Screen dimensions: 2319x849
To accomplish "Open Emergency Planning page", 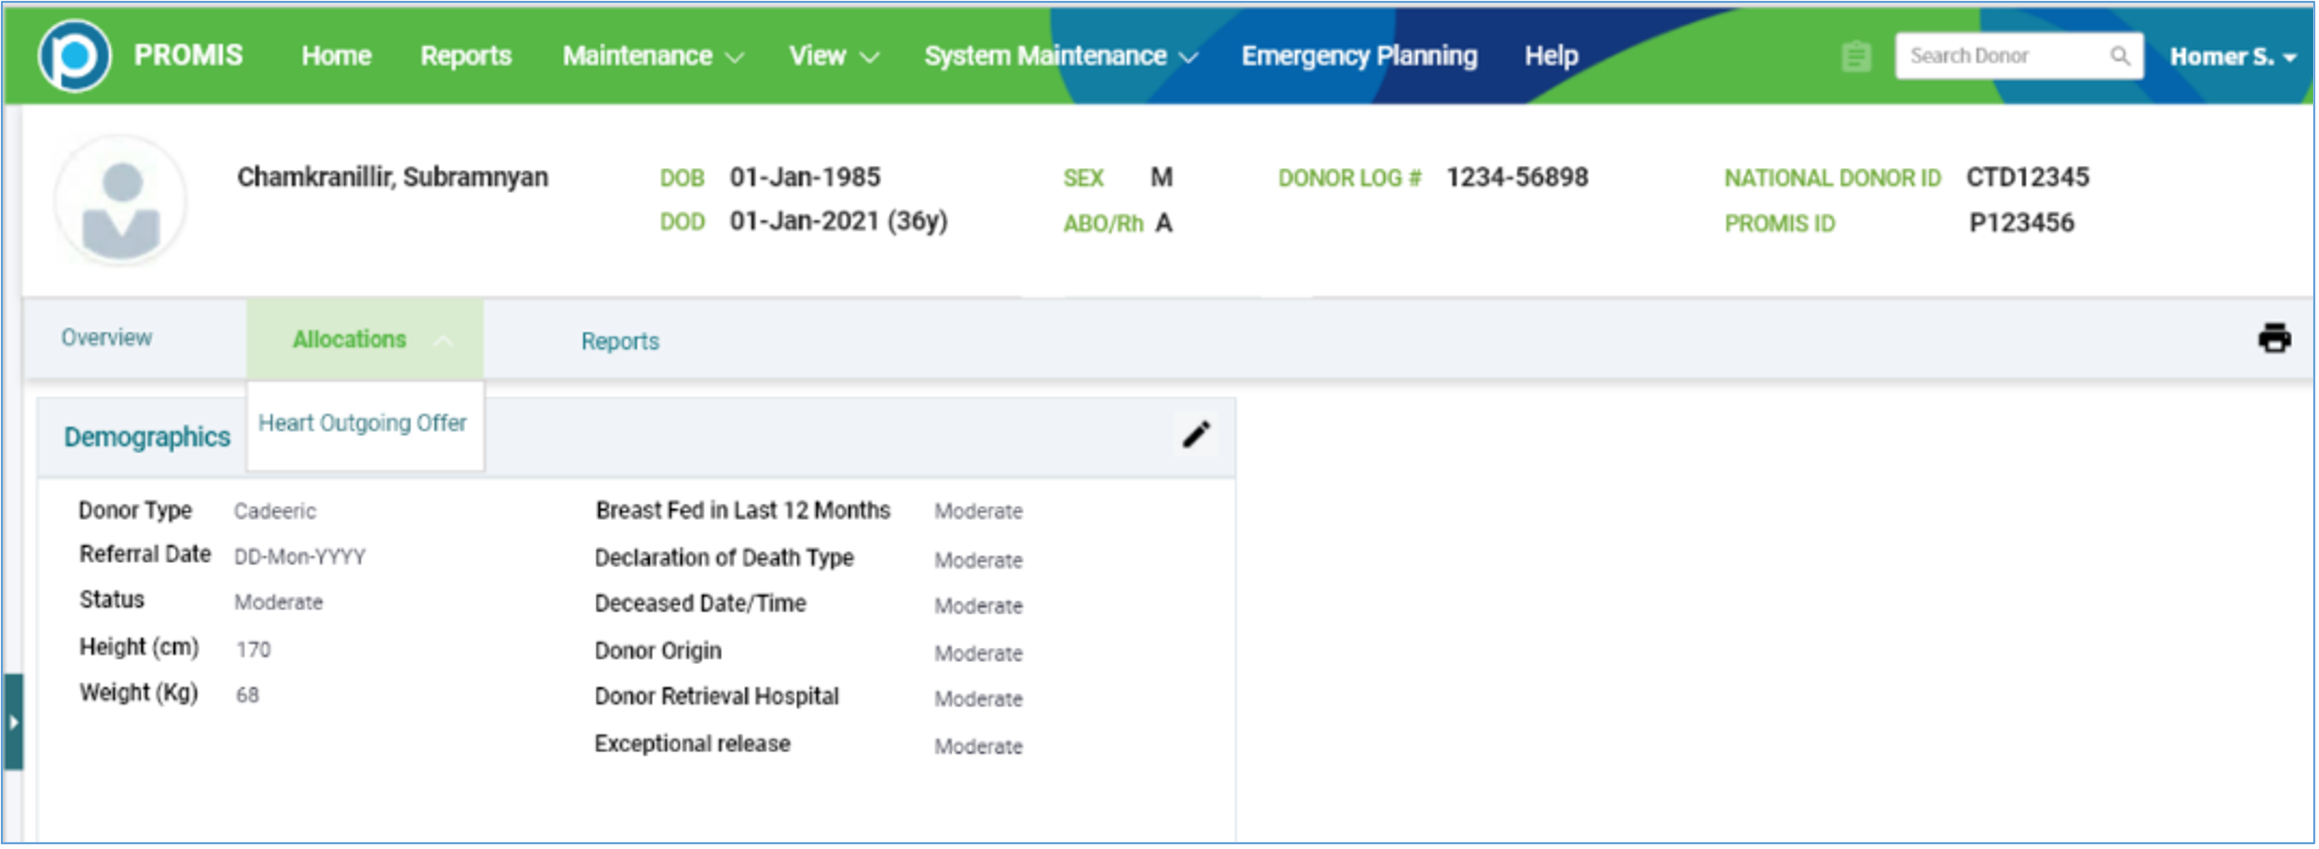I will [1359, 56].
